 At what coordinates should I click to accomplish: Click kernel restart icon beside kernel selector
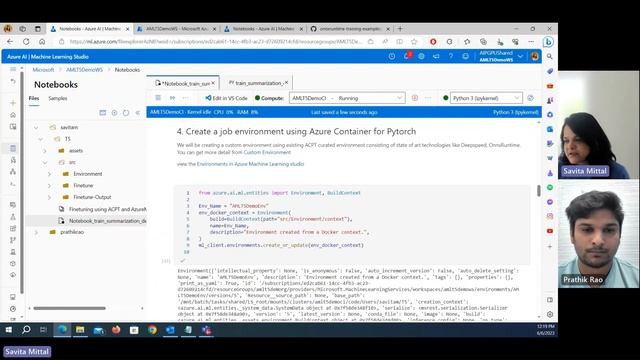tap(530, 98)
